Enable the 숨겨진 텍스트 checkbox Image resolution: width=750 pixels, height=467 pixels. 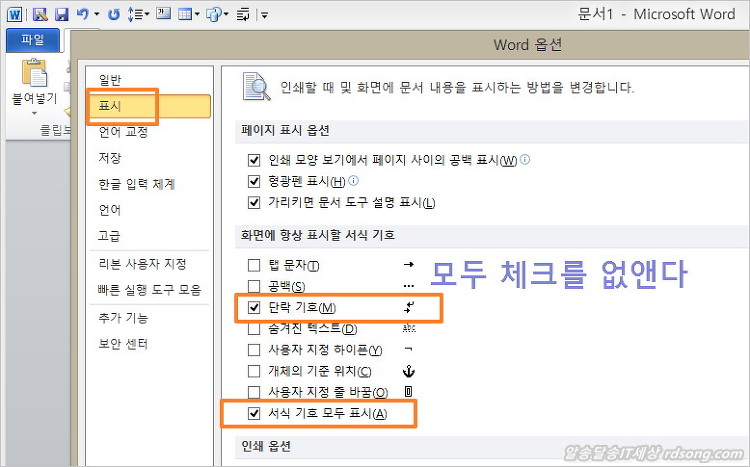coord(254,329)
